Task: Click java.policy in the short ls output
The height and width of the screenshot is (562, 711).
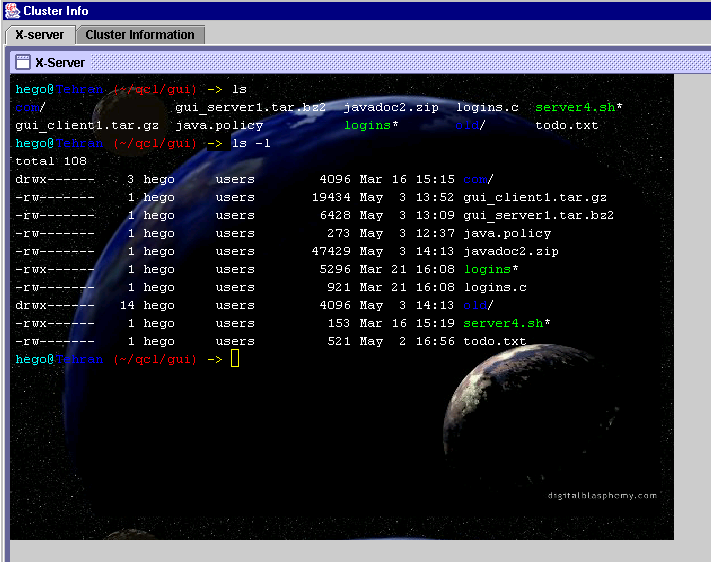Action: coord(219,126)
